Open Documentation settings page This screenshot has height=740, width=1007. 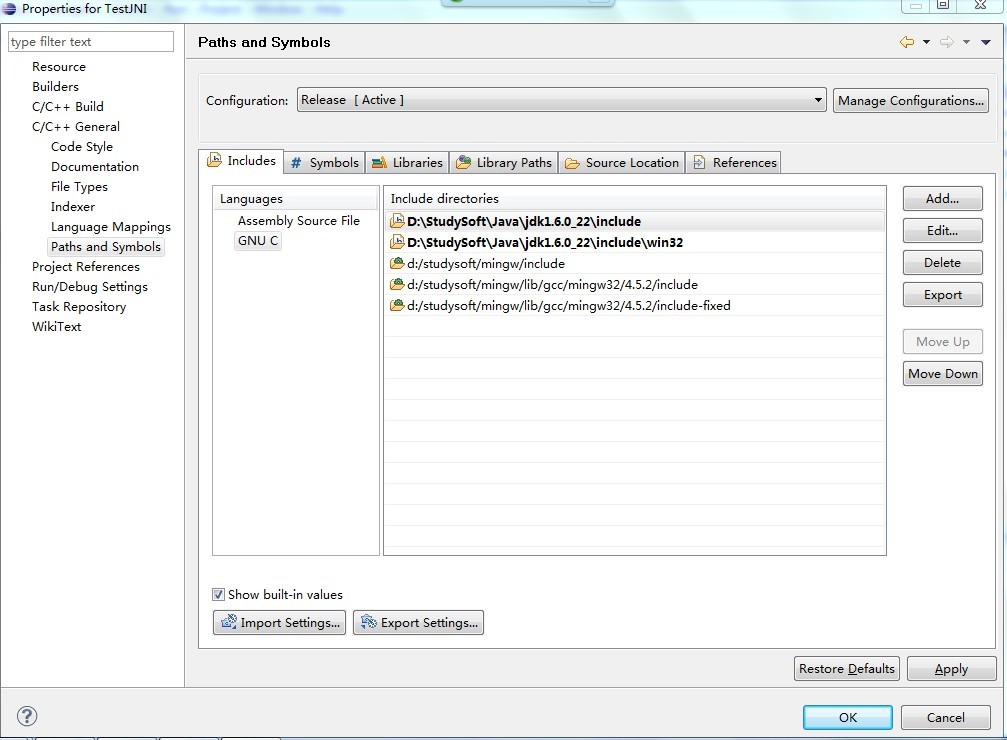tap(94, 166)
